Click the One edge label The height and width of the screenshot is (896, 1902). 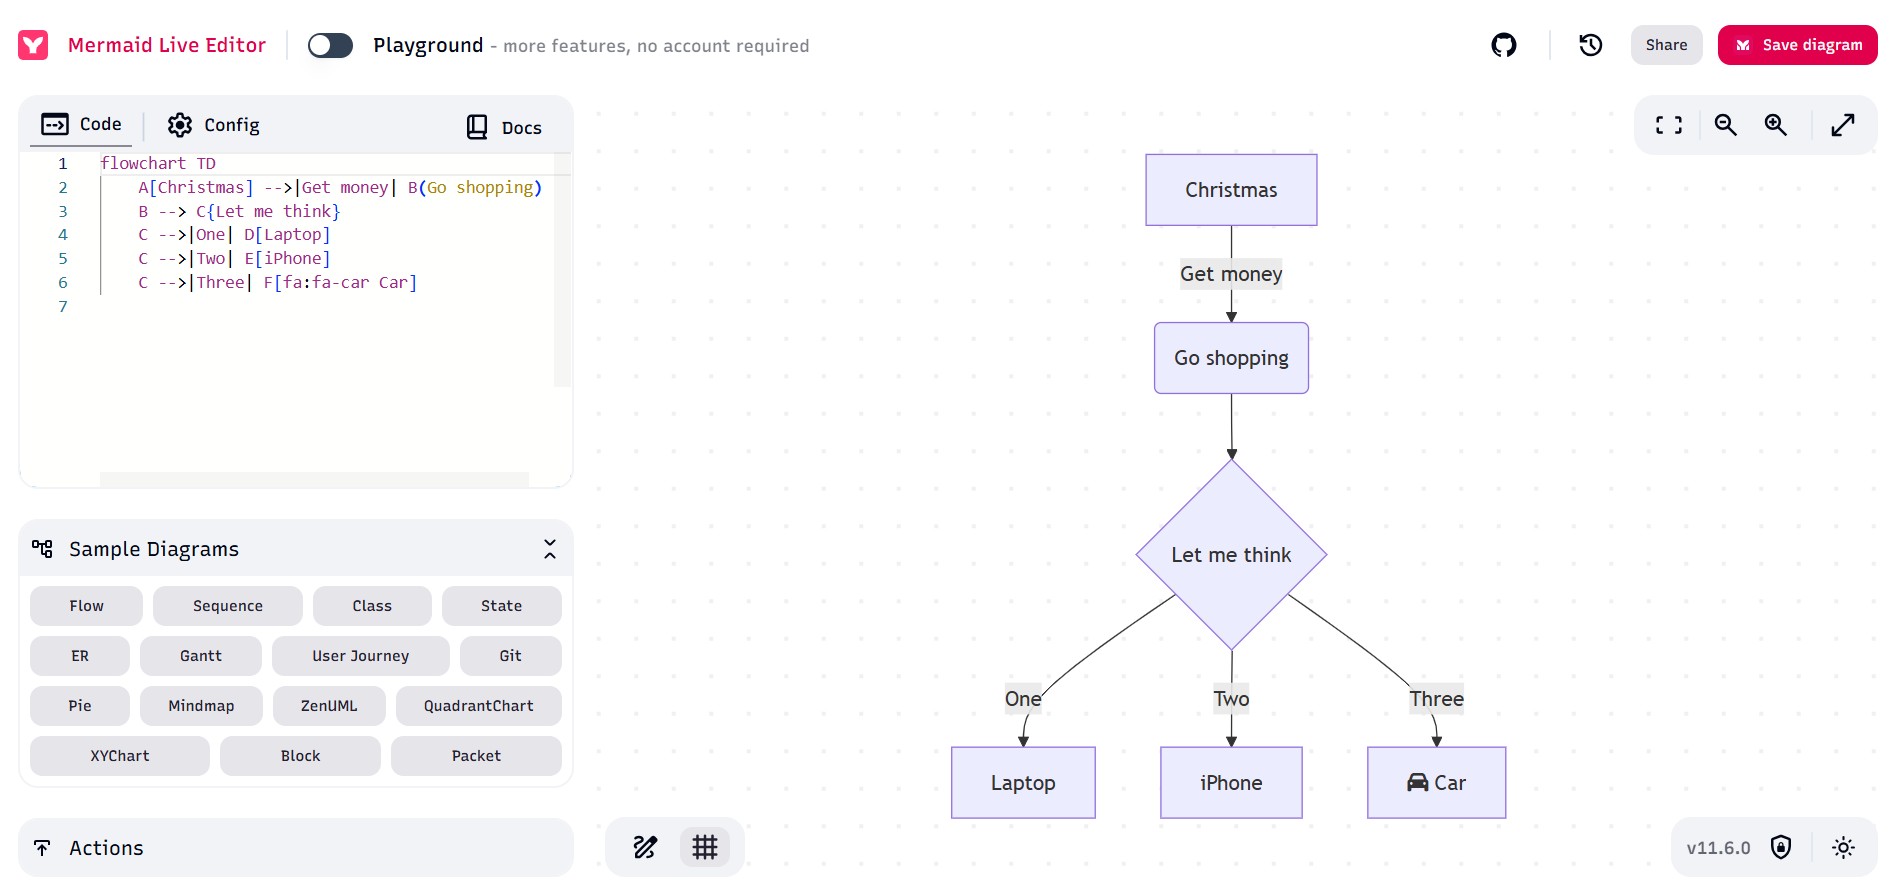(1023, 699)
